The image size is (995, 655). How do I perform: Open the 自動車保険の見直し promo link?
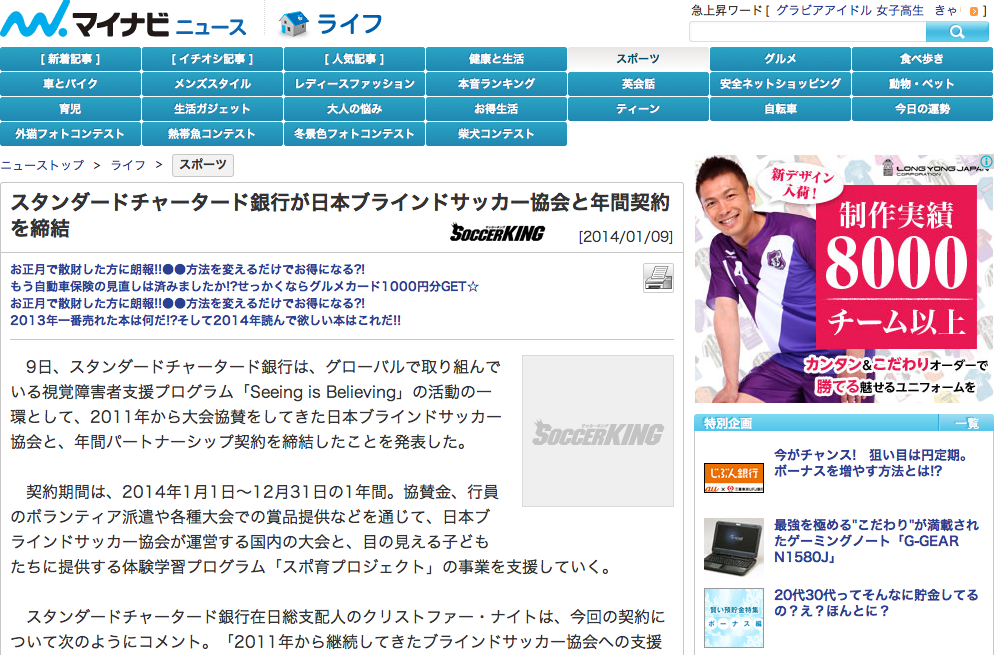[x=245, y=286]
